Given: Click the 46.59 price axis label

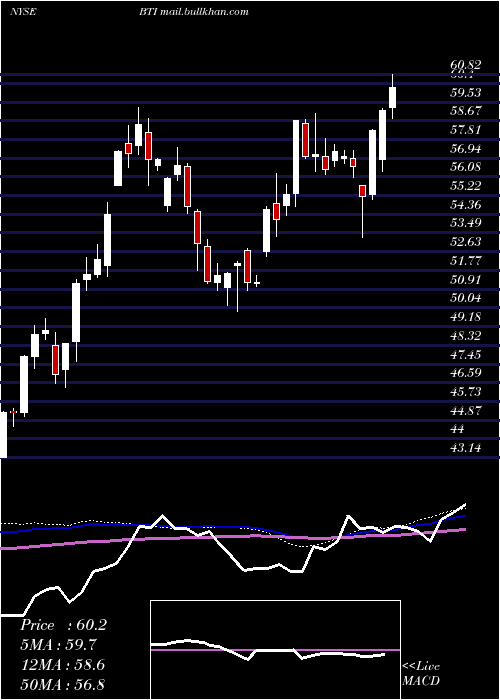Looking at the screenshot, I should (x=466, y=373).
